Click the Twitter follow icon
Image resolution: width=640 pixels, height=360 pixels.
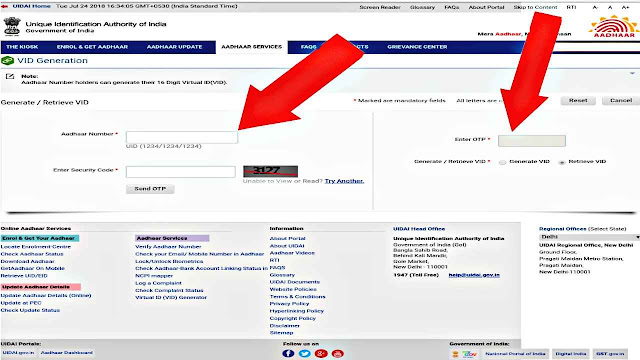click(304, 353)
